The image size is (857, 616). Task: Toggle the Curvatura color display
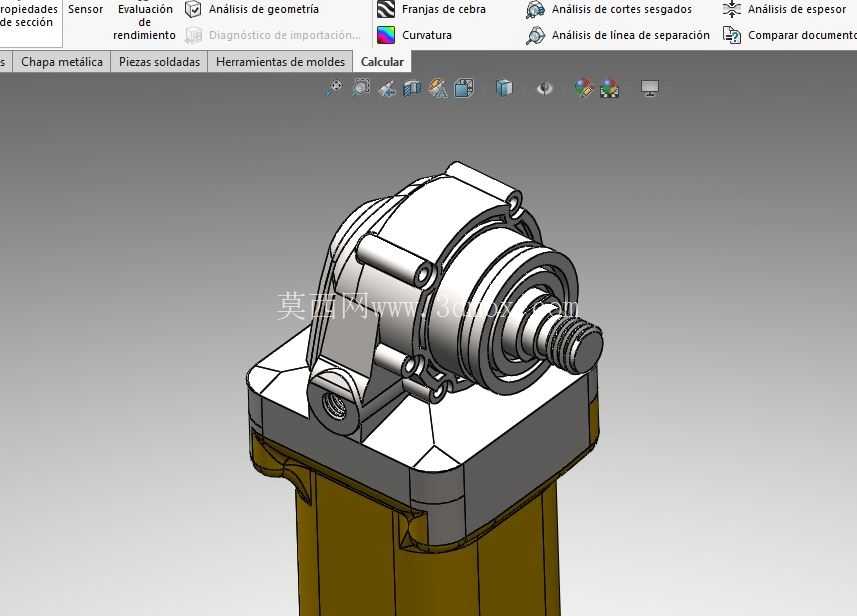[415, 35]
